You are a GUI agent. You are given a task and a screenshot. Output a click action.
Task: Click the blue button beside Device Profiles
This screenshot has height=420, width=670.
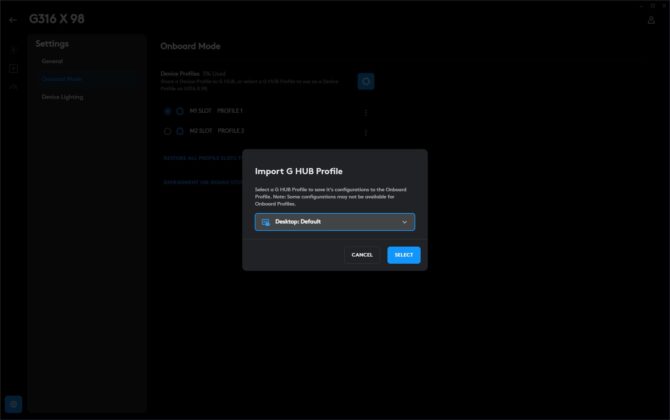(x=366, y=81)
